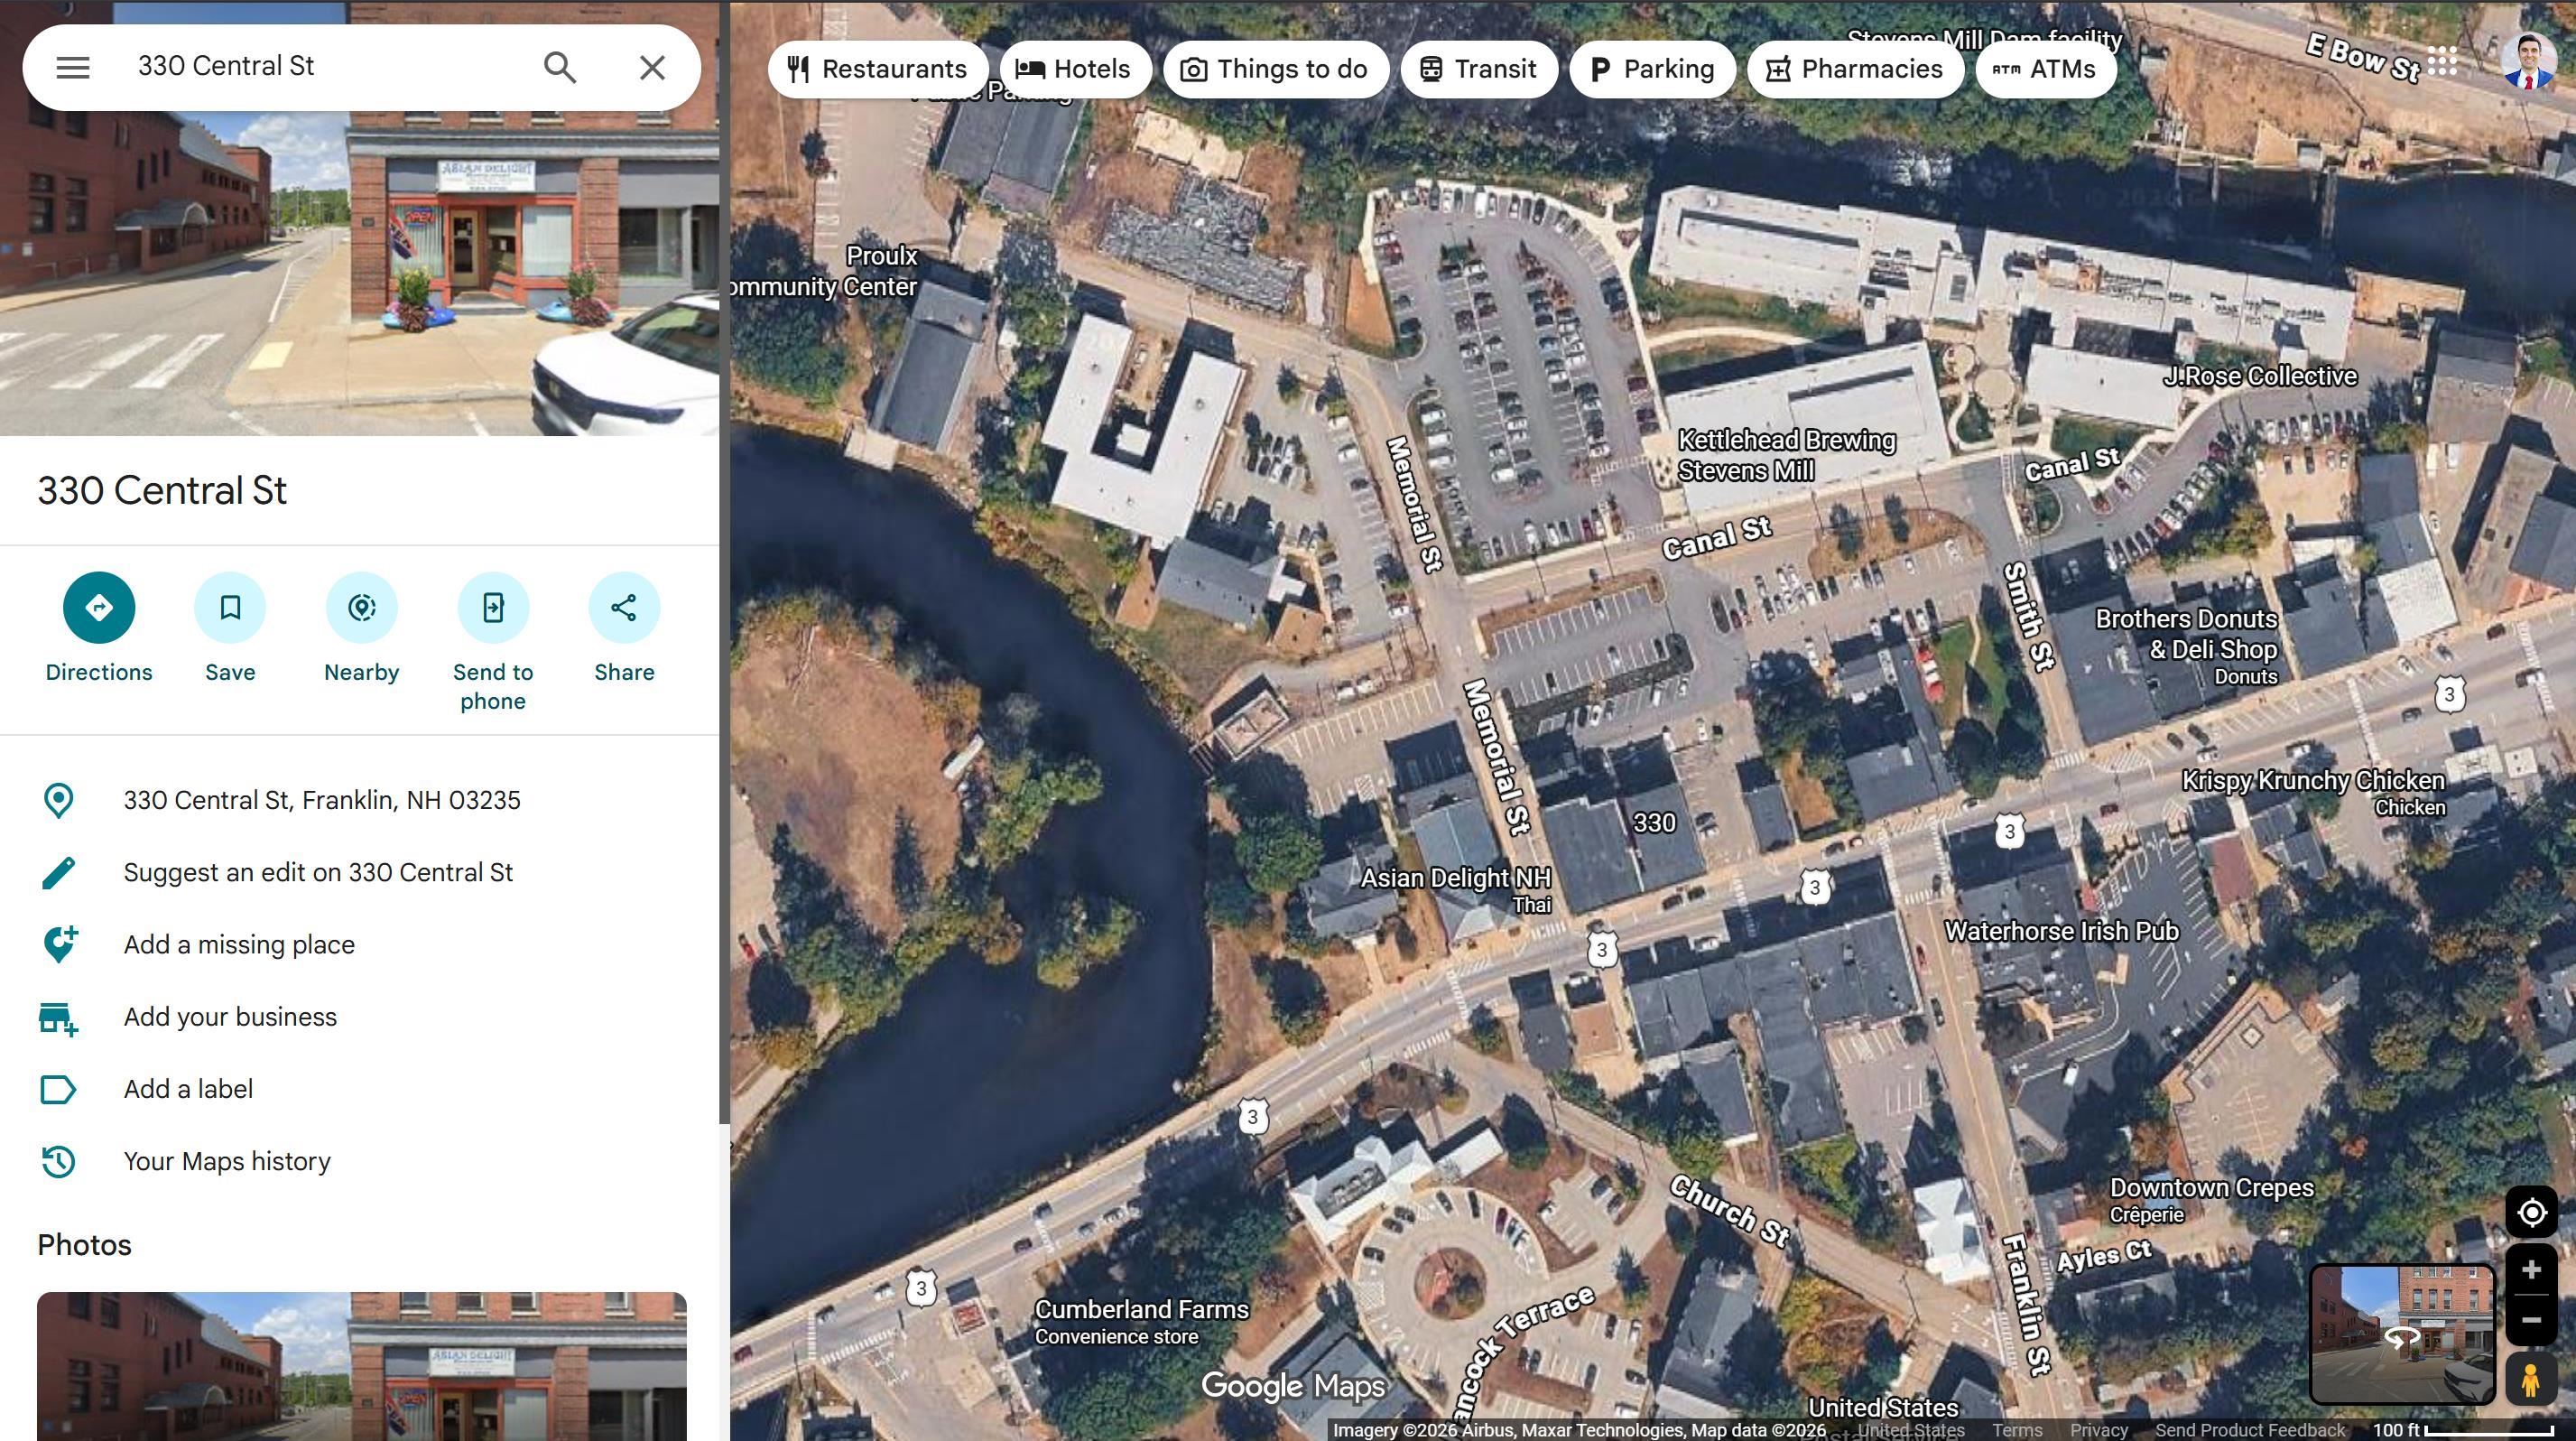
Task: Send this place to phone
Action: click(x=493, y=643)
